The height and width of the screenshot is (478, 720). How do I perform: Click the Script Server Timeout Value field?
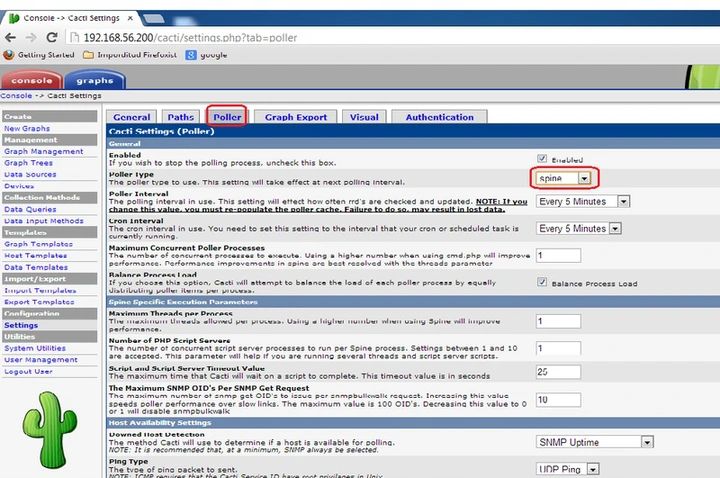(558, 372)
